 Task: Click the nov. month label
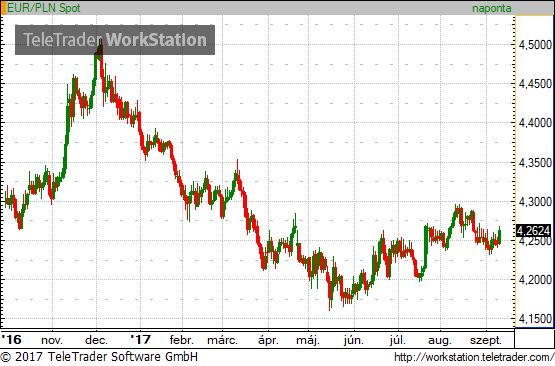[52, 341]
